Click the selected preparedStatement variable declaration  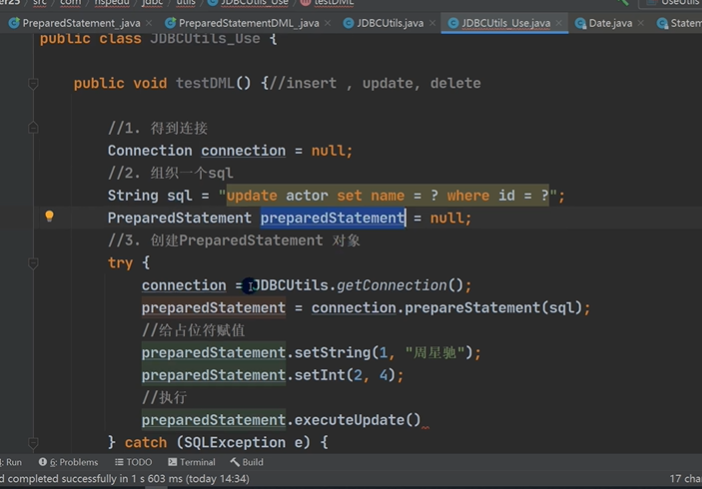[333, 218]
